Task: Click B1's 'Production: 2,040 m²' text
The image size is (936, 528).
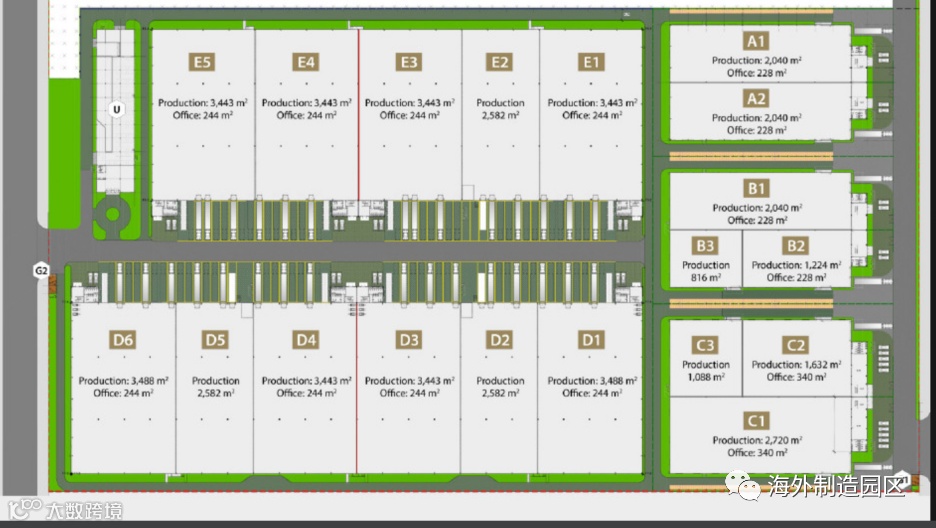Action: pos(757,208)
